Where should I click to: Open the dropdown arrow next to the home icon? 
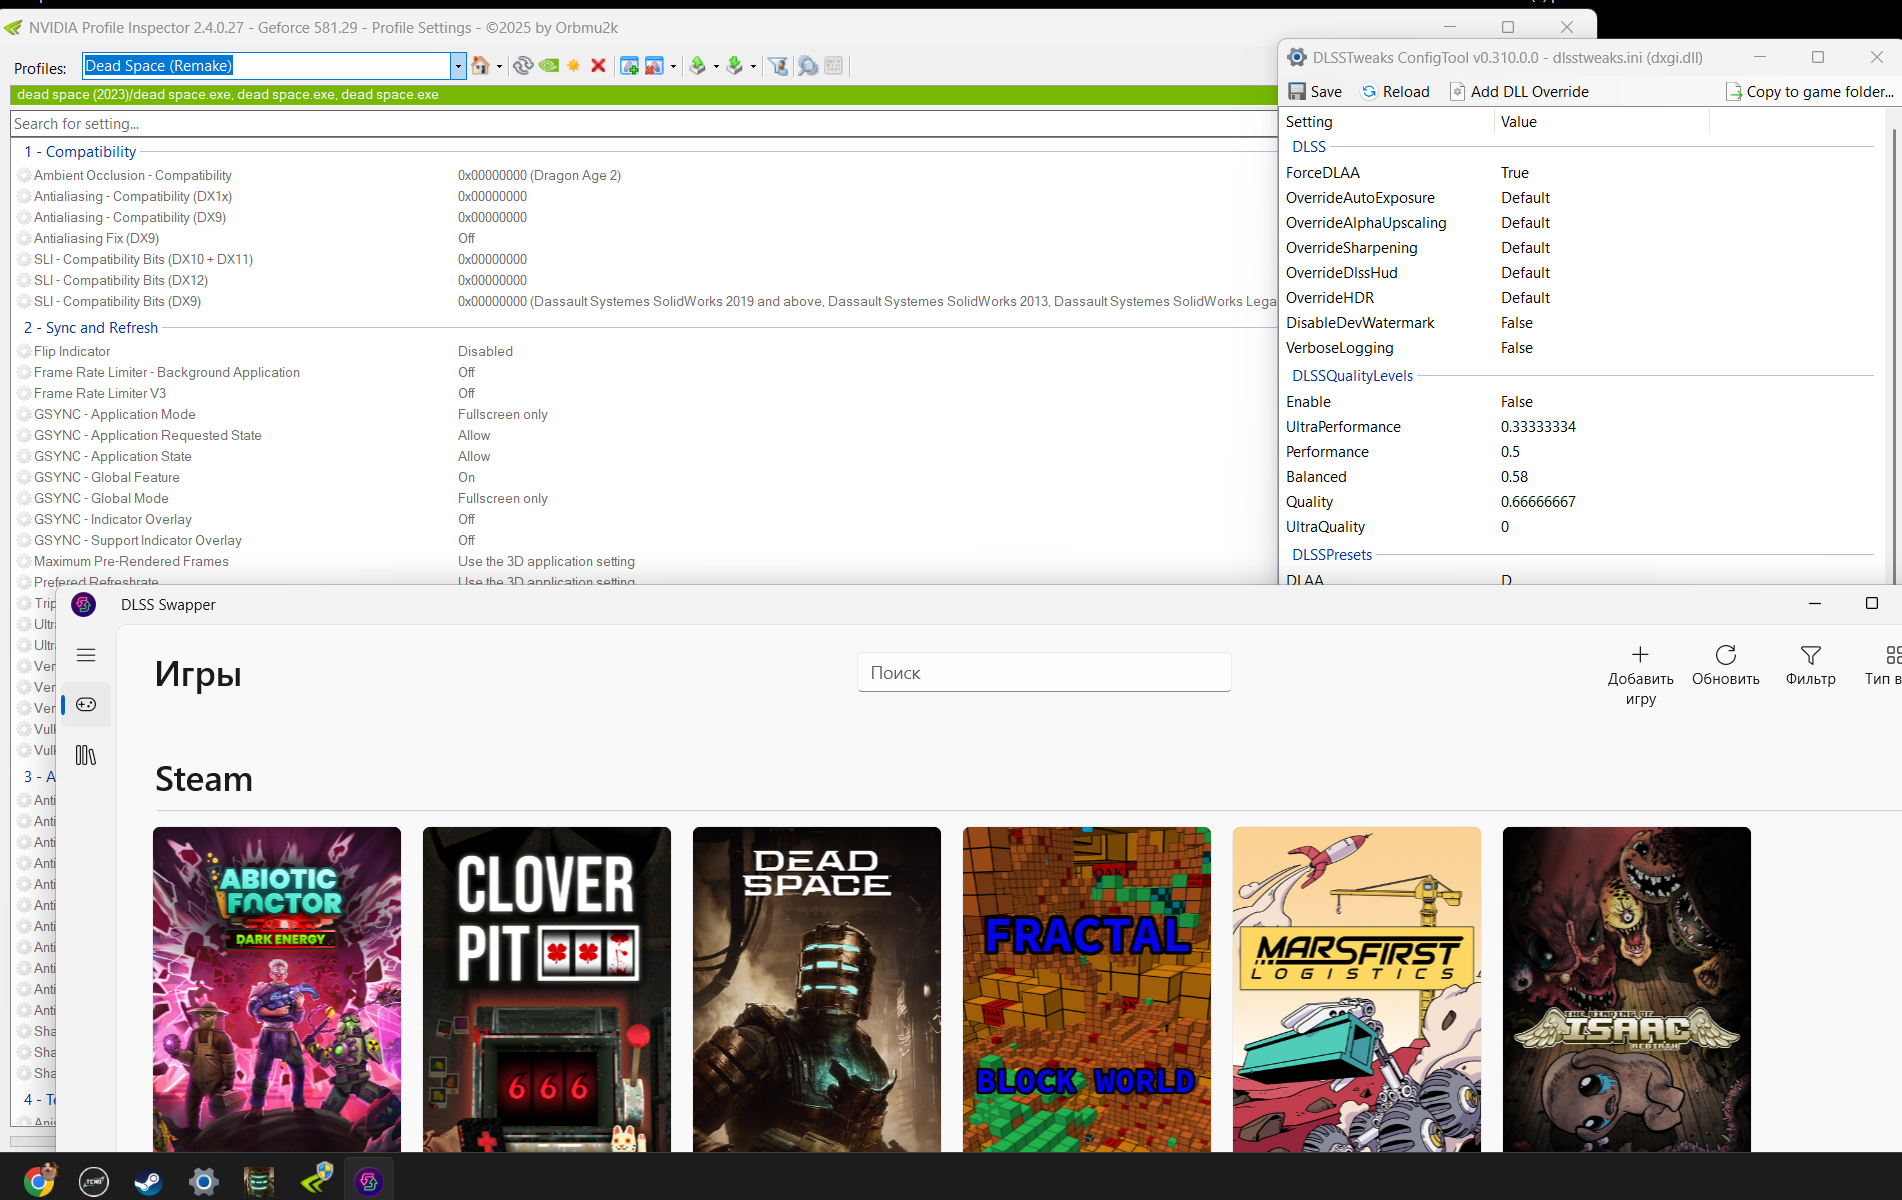pyautogui.click(x=499, y=66)
